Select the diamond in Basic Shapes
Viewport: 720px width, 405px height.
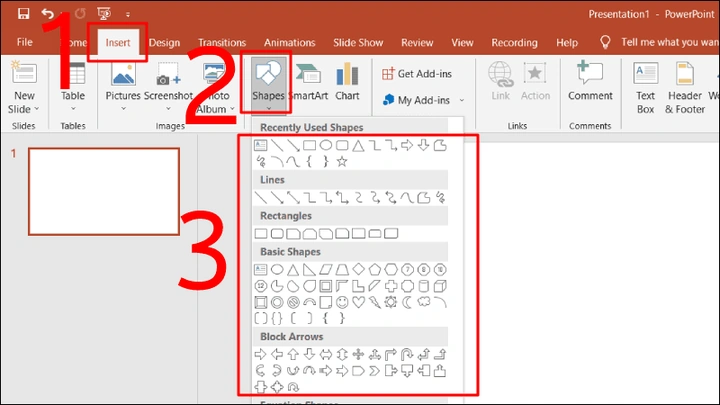pyautogui.click(x=358, y=270)
